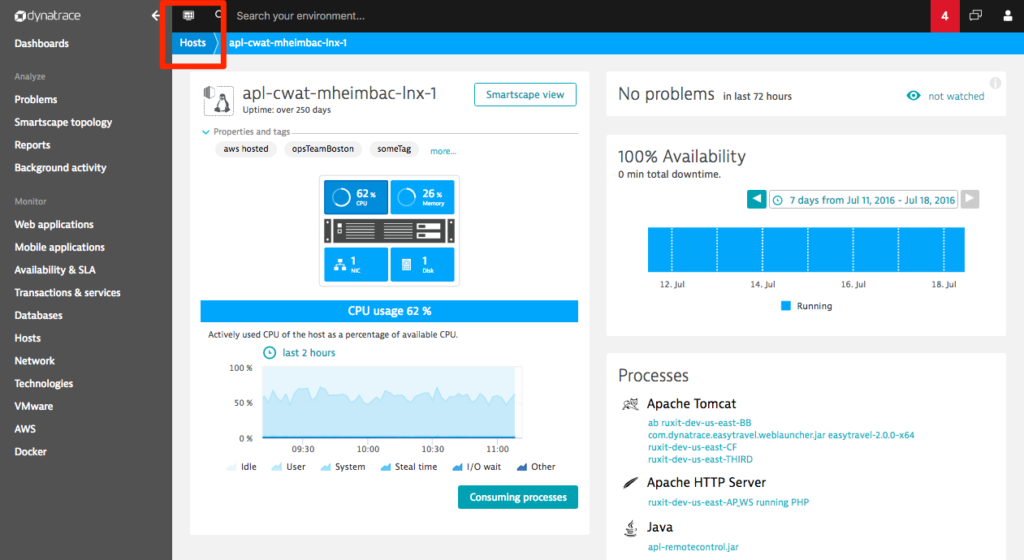Screen dimensions: 1024x560
Task: Open Reports in the sidebar
Action: pyautogui.click(x=33, y=145)
